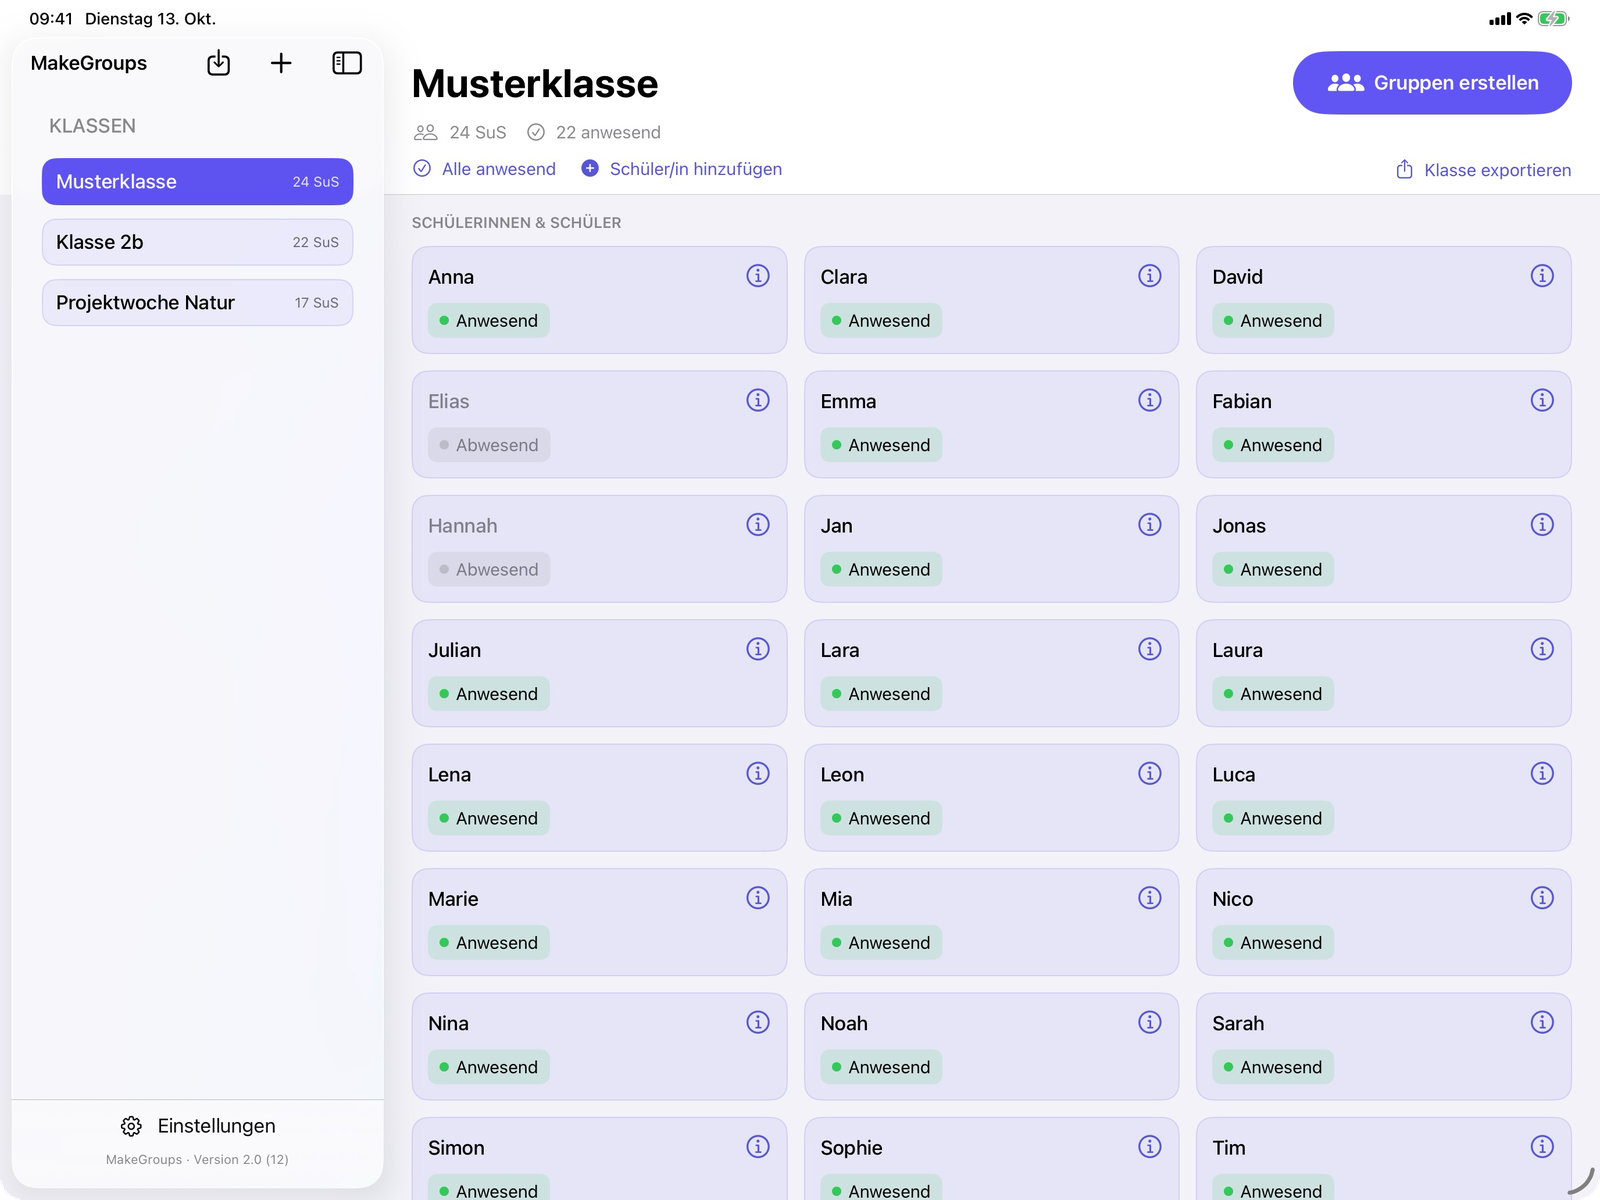Open info for Sophie

(1150, 1147)
